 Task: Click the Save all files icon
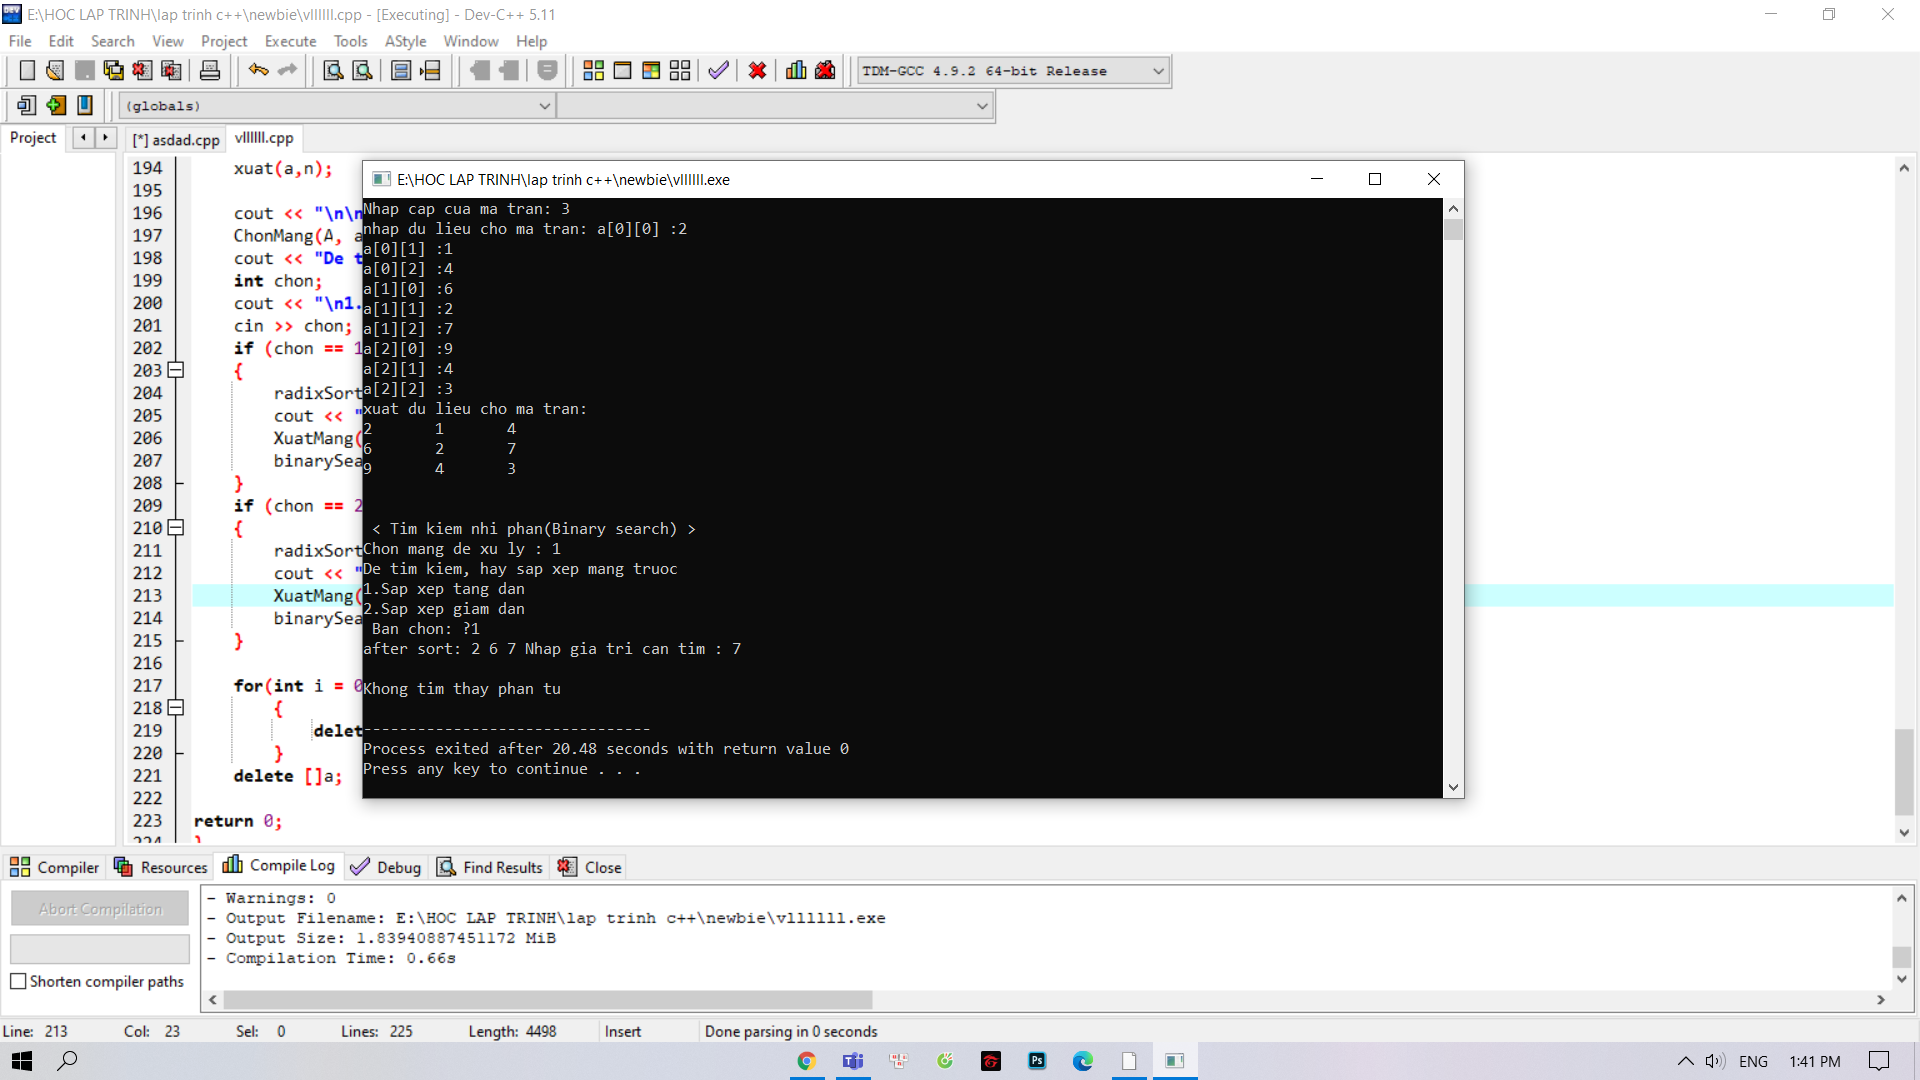(113, 70)
